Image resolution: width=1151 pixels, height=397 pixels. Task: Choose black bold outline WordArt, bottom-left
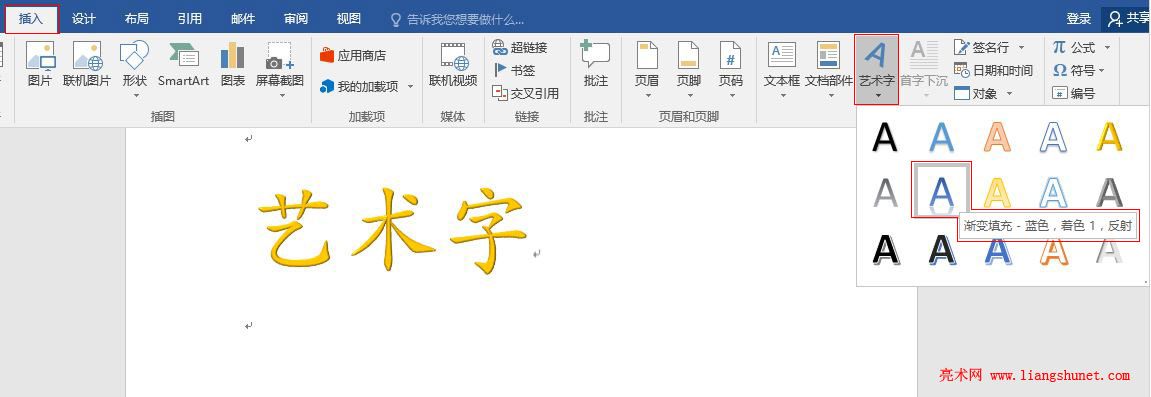pyautogui.click(x=885, y=250)
